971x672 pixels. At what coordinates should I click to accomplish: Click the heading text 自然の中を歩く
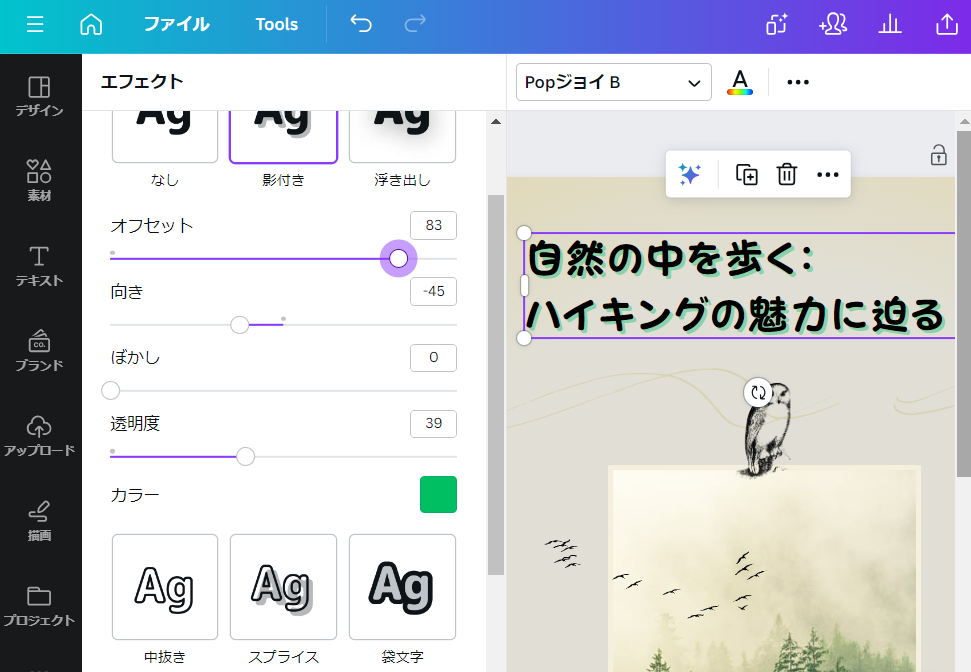[671, 259]
